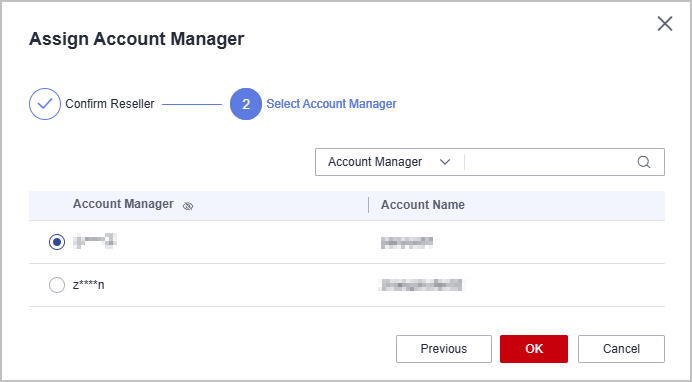Viewport: 692px width, 382px height.
Task: Click the magnifier search icon
Action: (644, 162)
